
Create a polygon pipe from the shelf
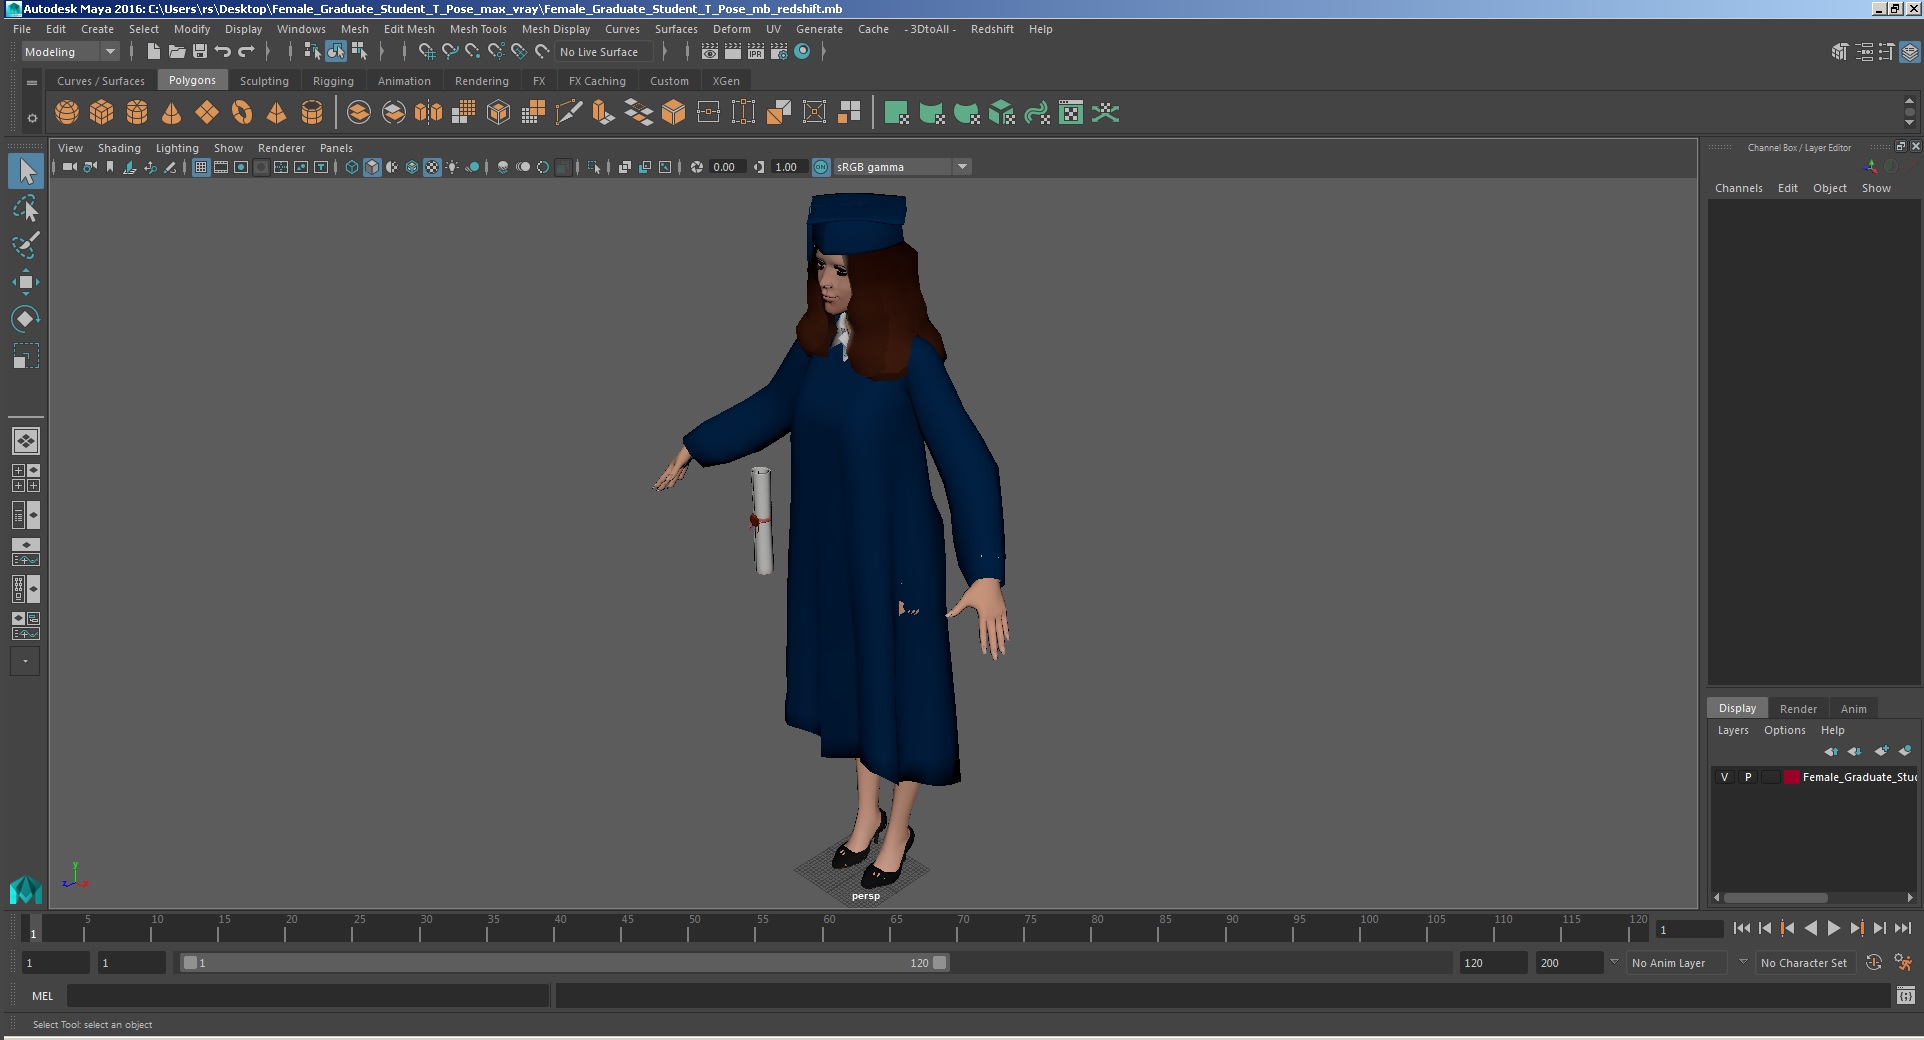click(x=312, y=113)
